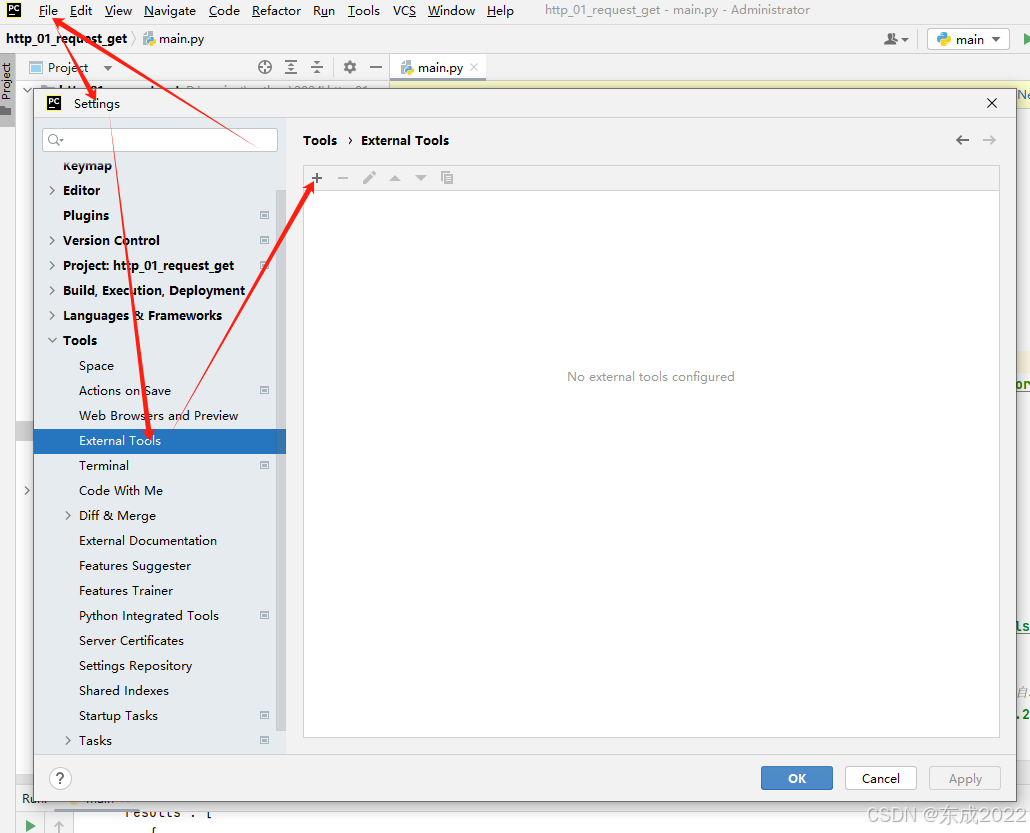Viewport: 1030px width, 833px height.
Task: Click project-level icon beside Plugins
Action: click(264, 215)
